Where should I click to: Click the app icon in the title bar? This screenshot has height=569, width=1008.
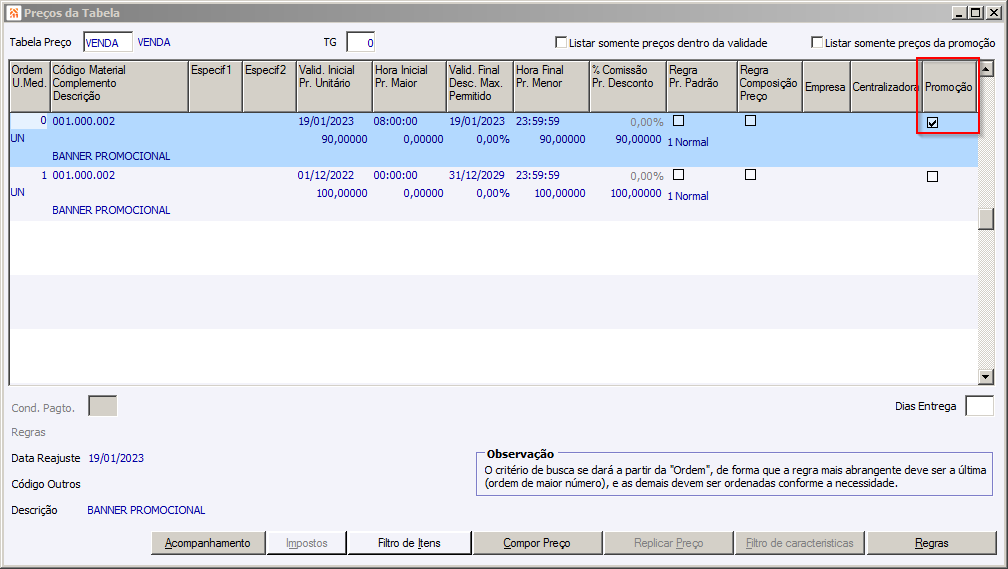(13, 13)
